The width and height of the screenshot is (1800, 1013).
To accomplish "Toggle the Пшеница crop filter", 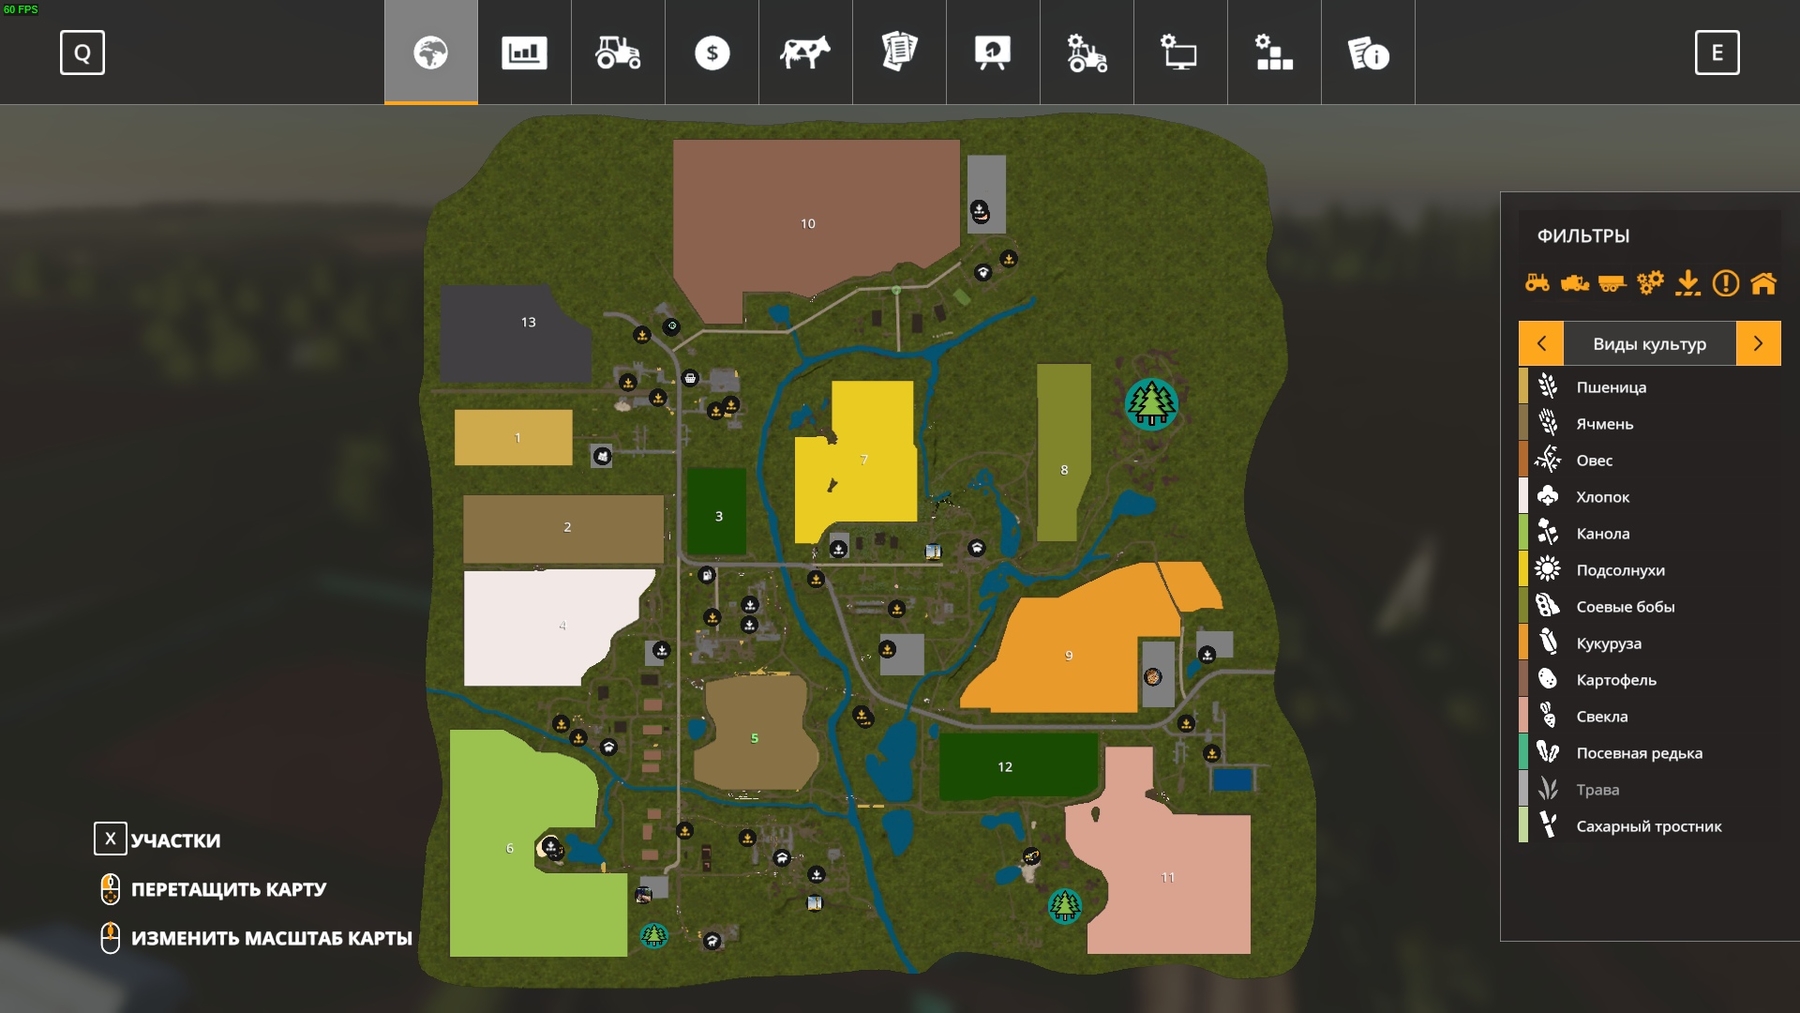I will [x=1610, y=387].
